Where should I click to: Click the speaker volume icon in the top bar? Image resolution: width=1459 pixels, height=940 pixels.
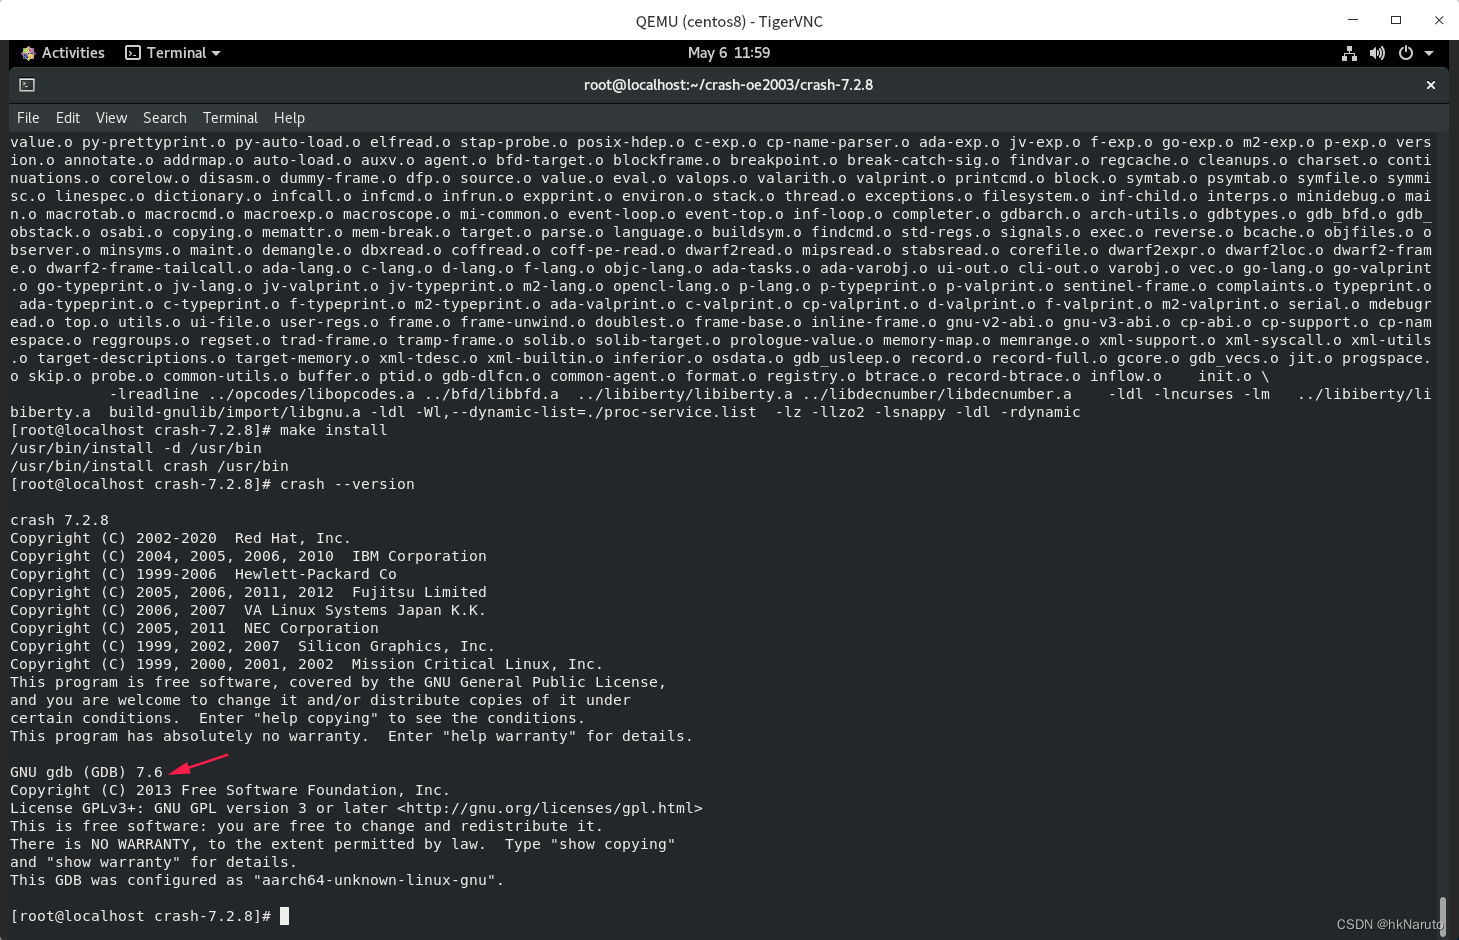pos(1377,53)
